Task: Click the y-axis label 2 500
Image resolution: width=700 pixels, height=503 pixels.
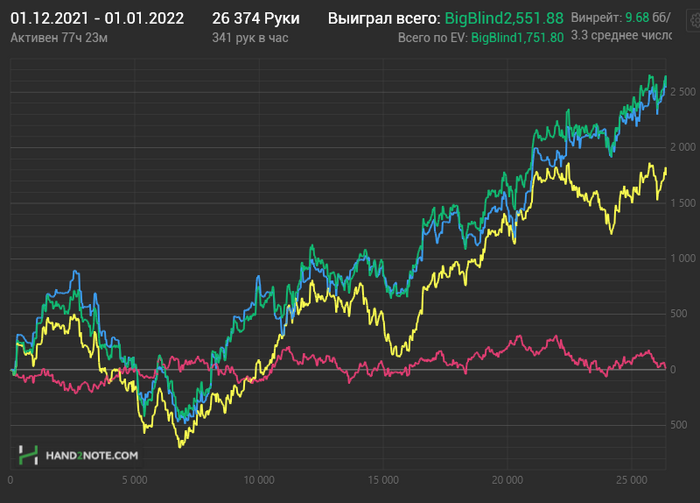Action: point(683,92)
